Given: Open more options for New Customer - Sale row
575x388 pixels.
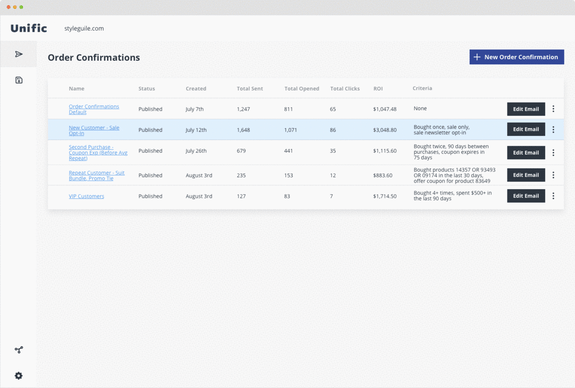Looking at the screenshot, I should (x=553, y=129).
